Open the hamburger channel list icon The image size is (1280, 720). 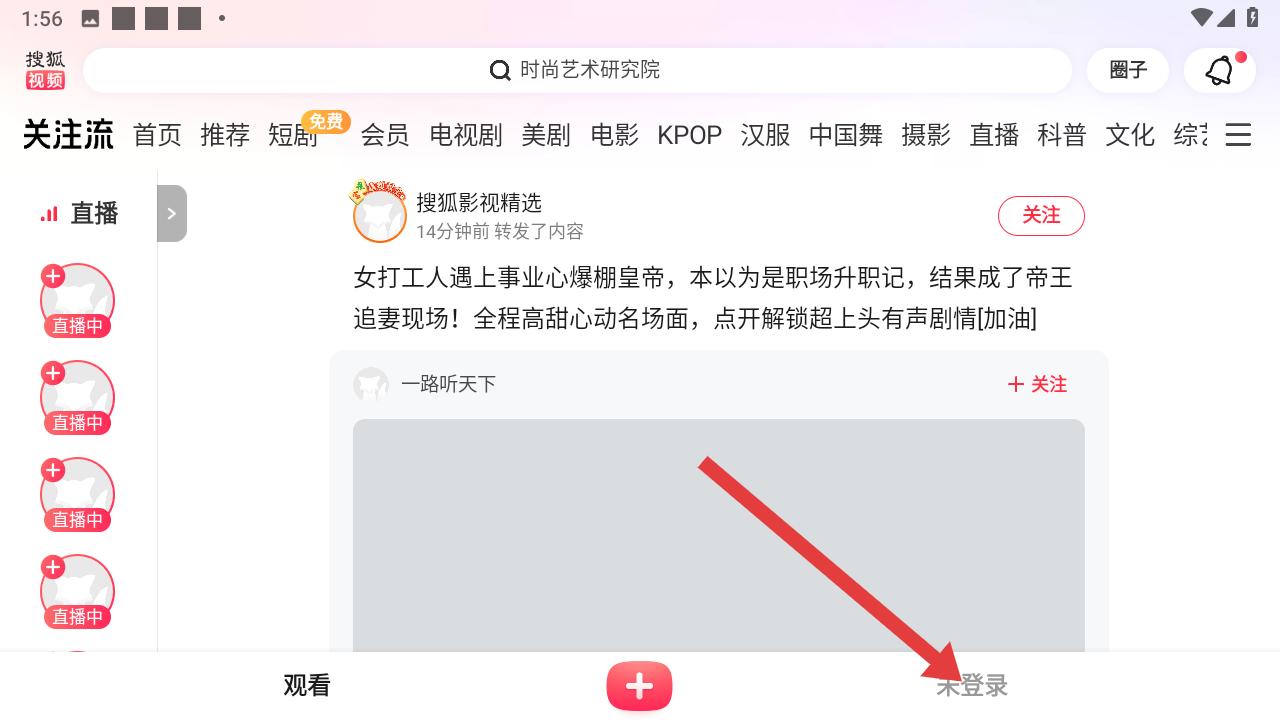[1238, 135]
